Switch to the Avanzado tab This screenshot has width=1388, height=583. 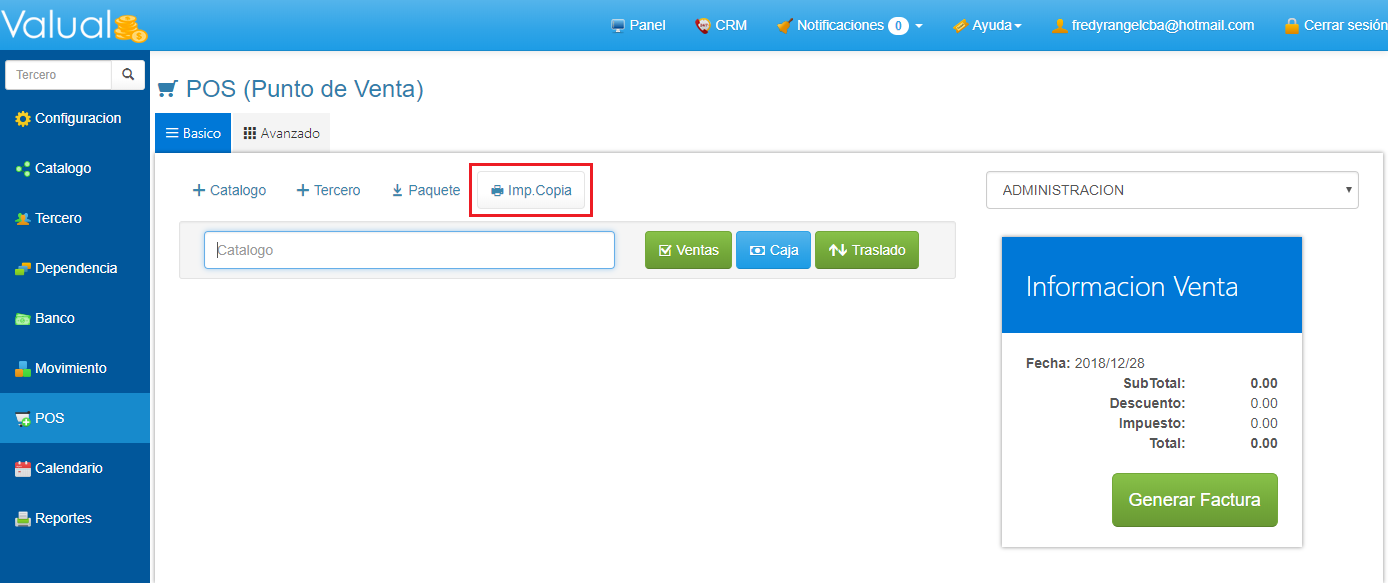tap(281, 133)
